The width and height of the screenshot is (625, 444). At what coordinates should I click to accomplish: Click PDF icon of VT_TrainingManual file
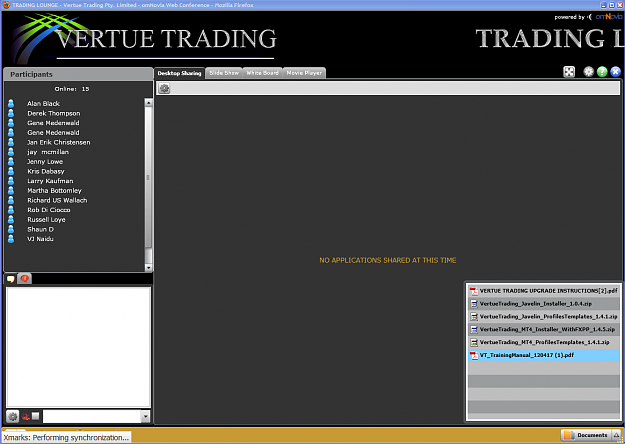tap(474, 355)
